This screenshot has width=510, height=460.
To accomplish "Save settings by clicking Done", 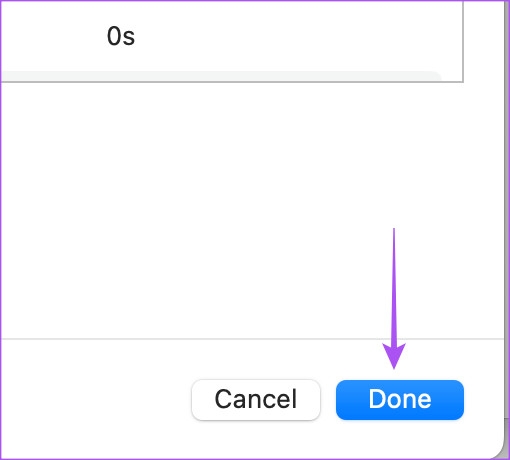I will pyautogui.click(x=400, y=399).
